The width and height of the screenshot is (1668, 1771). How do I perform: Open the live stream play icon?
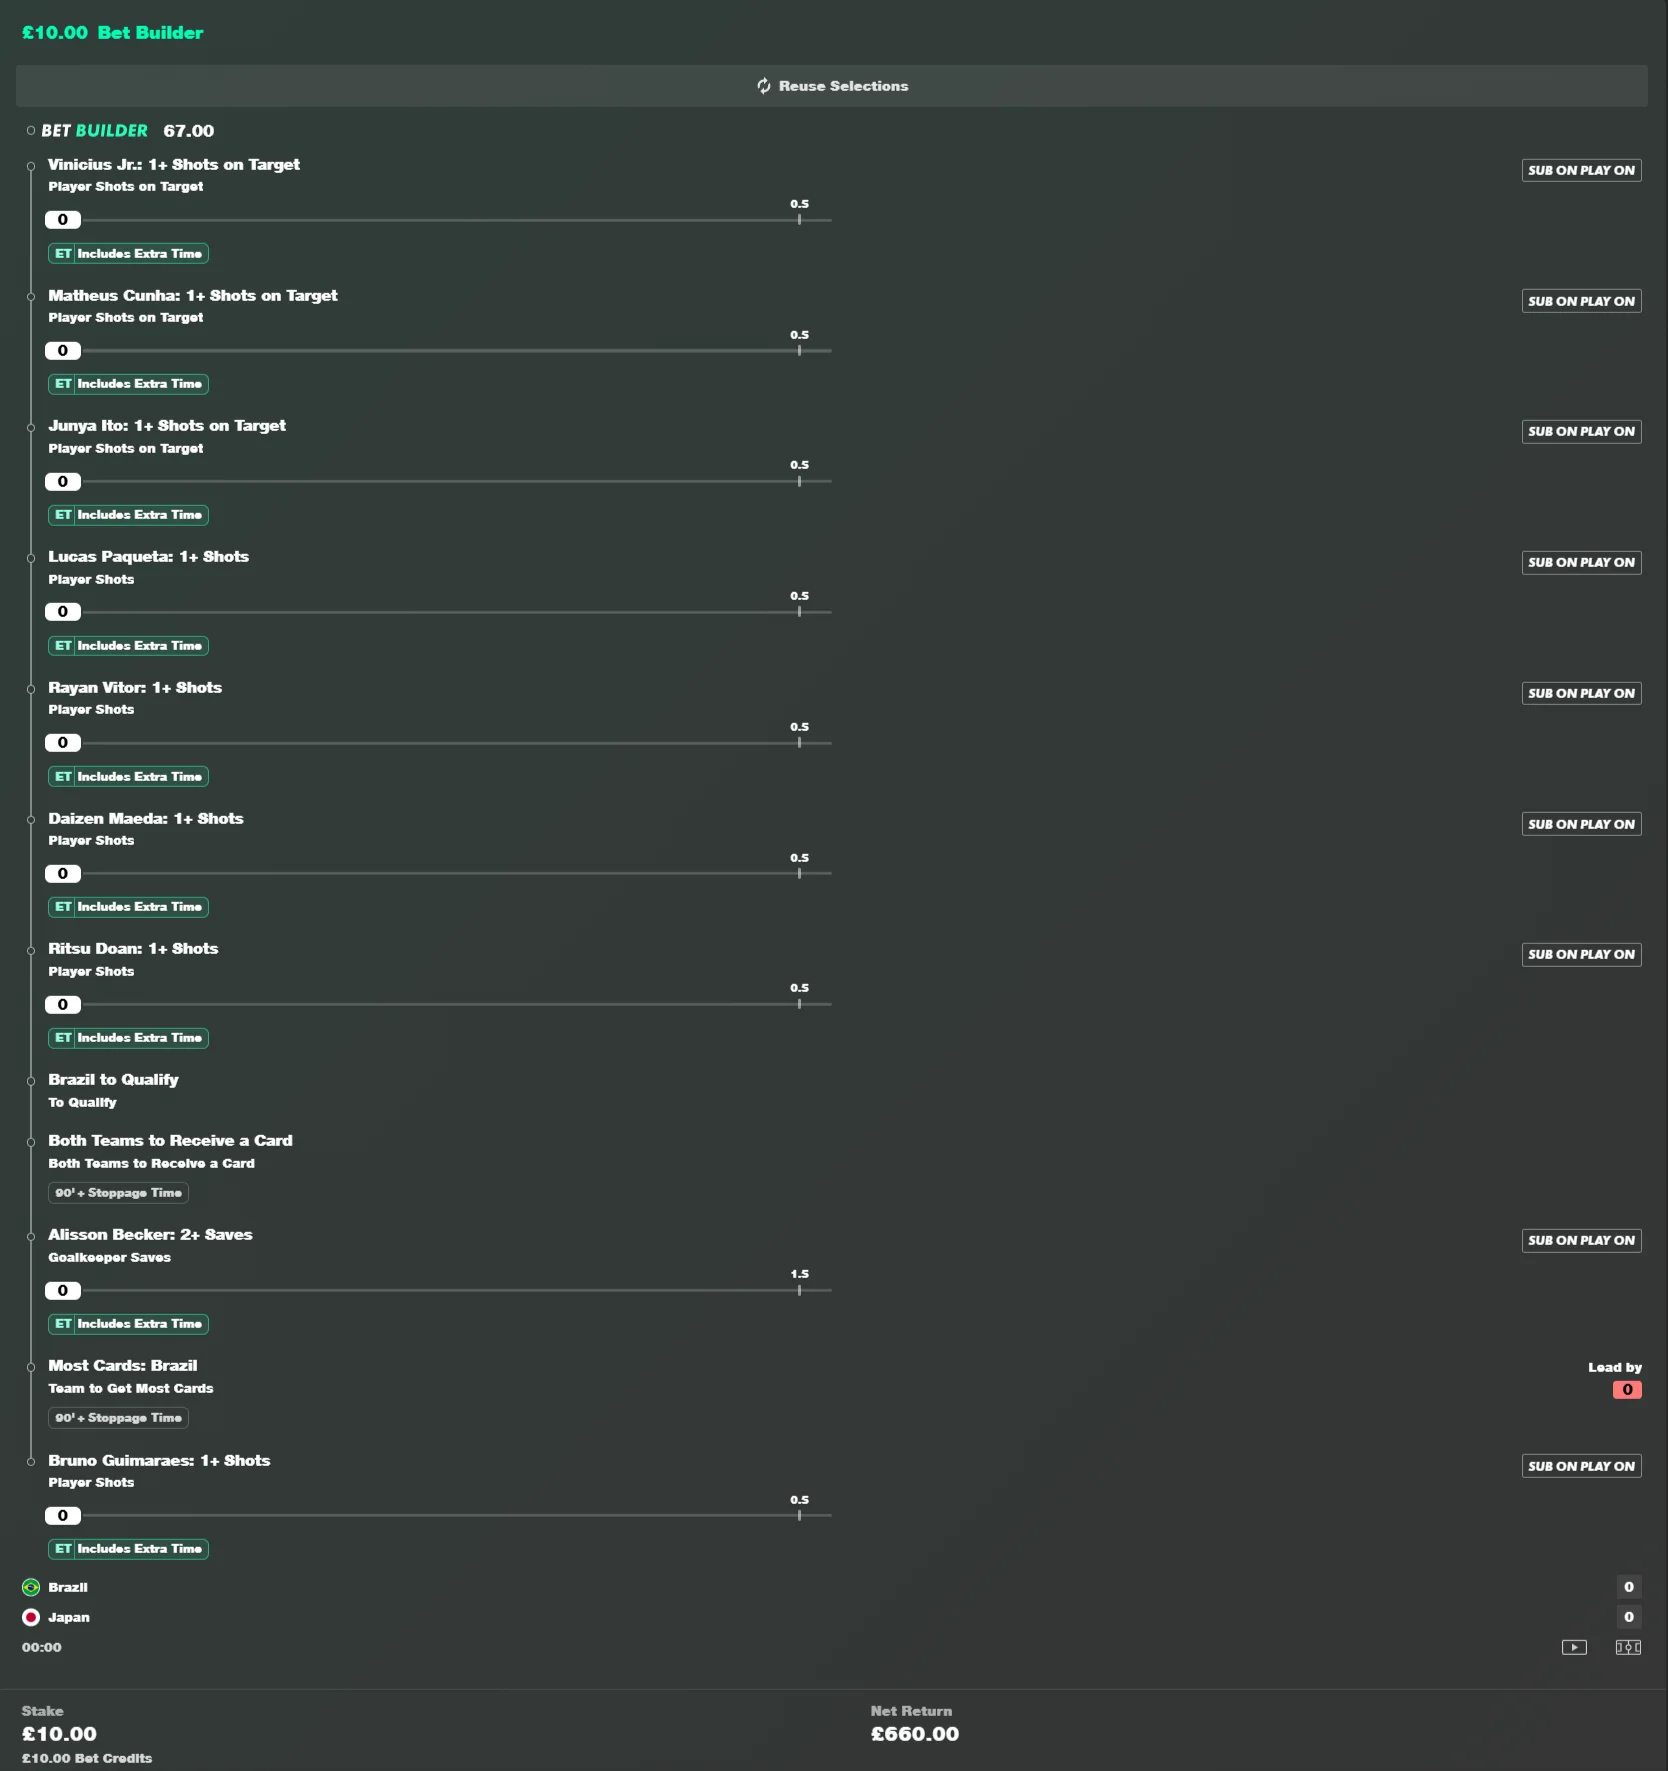(x=1574, y=1647)
